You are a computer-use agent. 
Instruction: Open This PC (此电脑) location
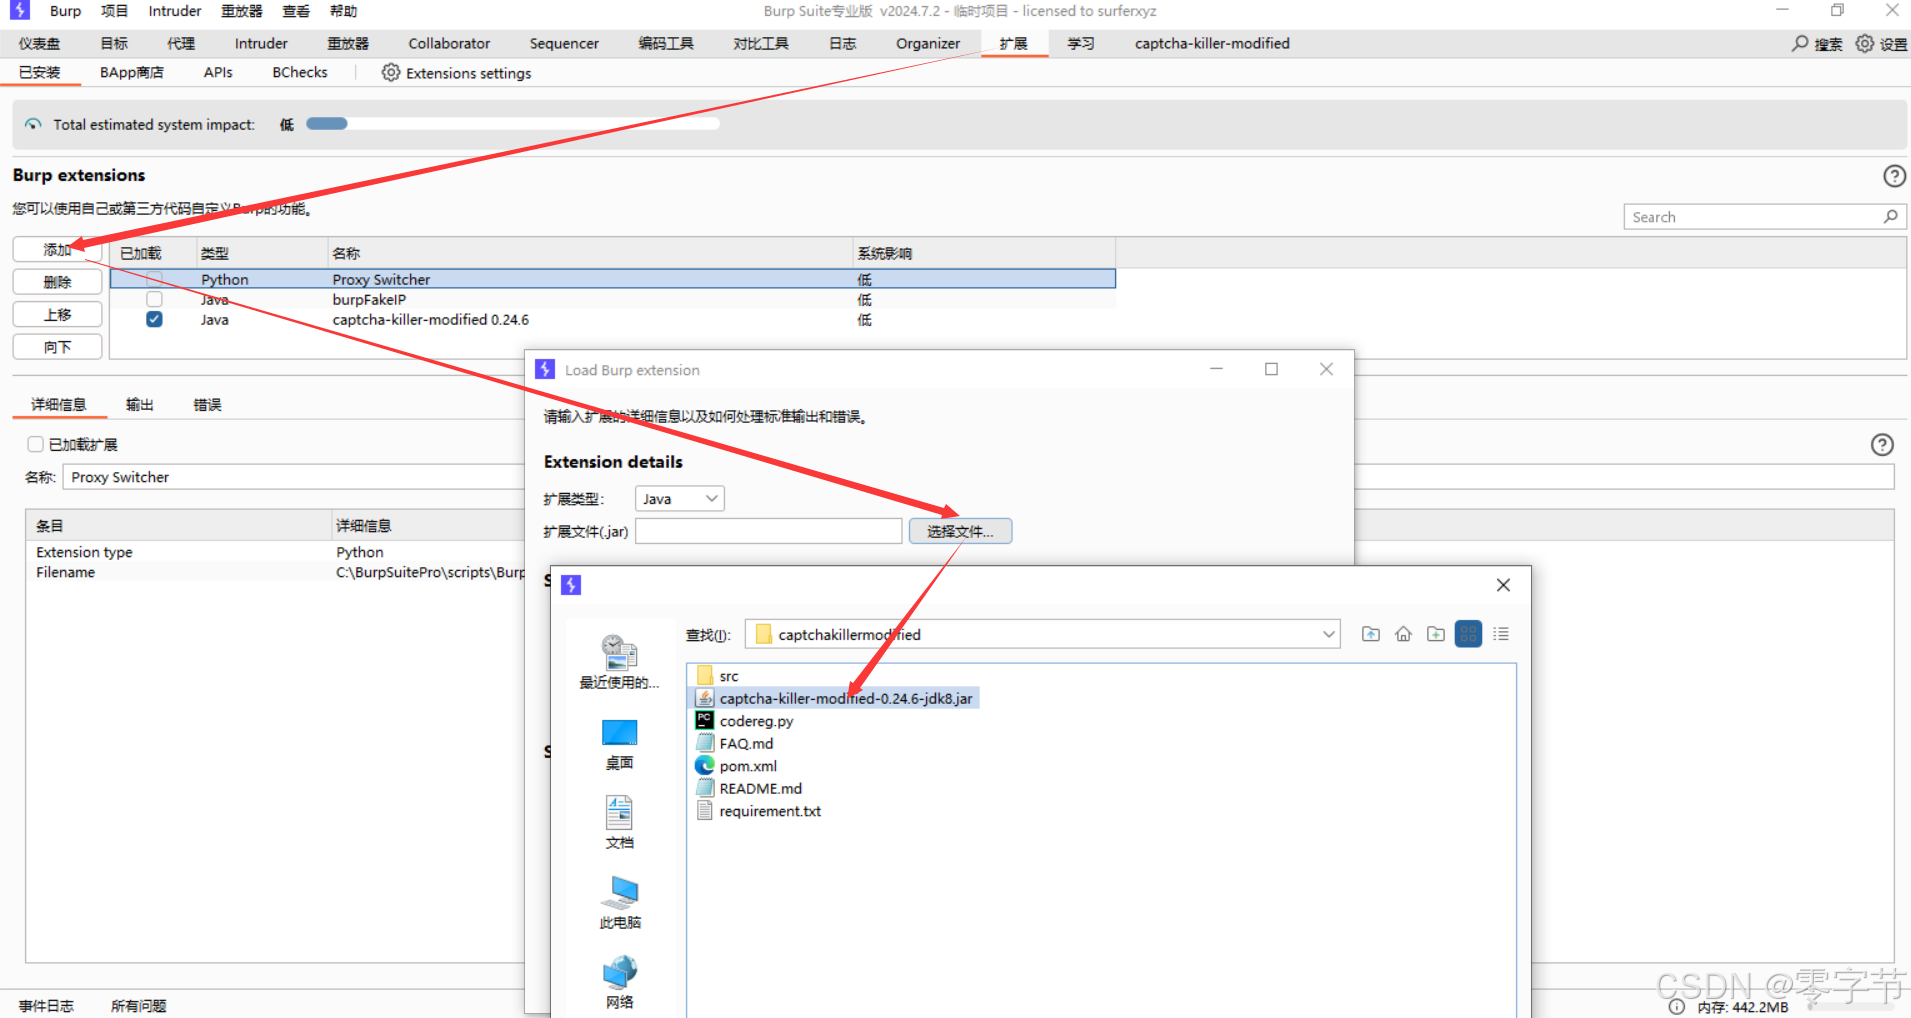click(620, 903)
